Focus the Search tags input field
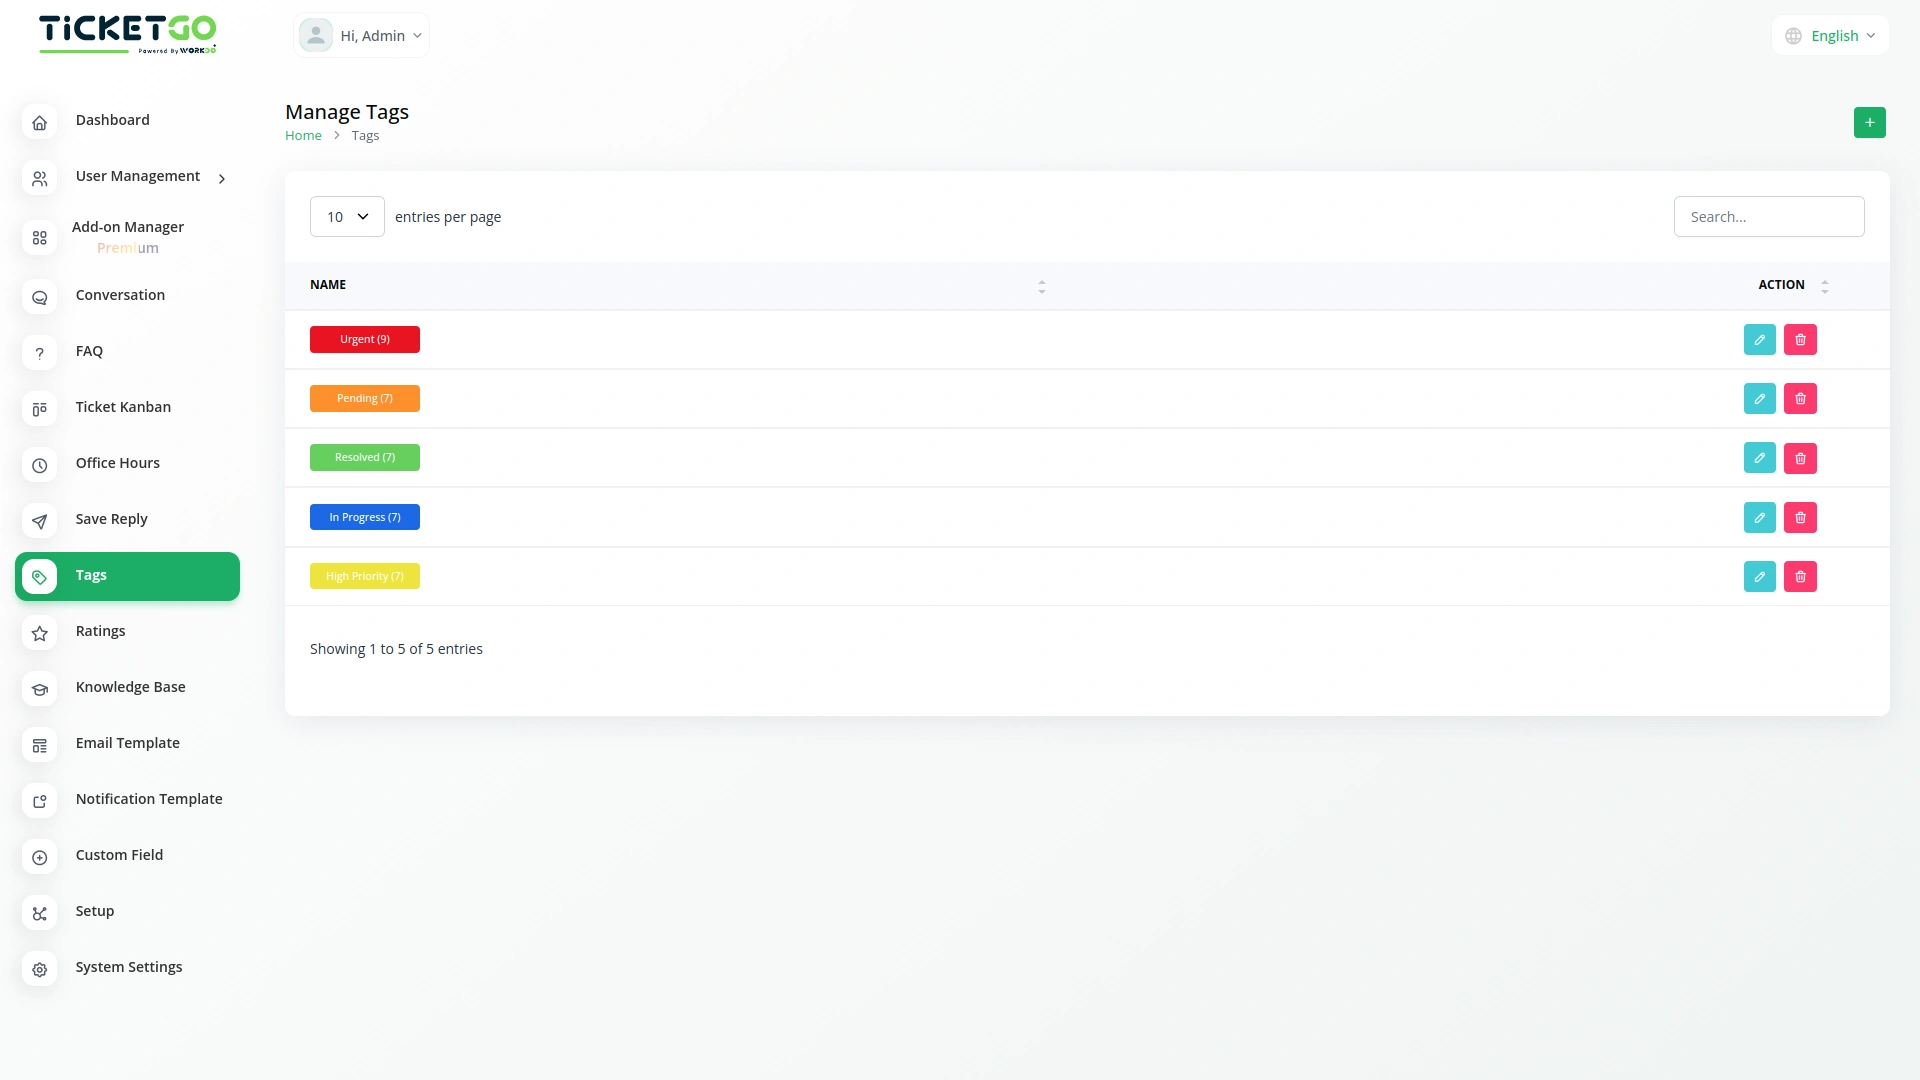Image resolution: width=1920 pixels, height=1080 pixels. tap(1768, 217)
